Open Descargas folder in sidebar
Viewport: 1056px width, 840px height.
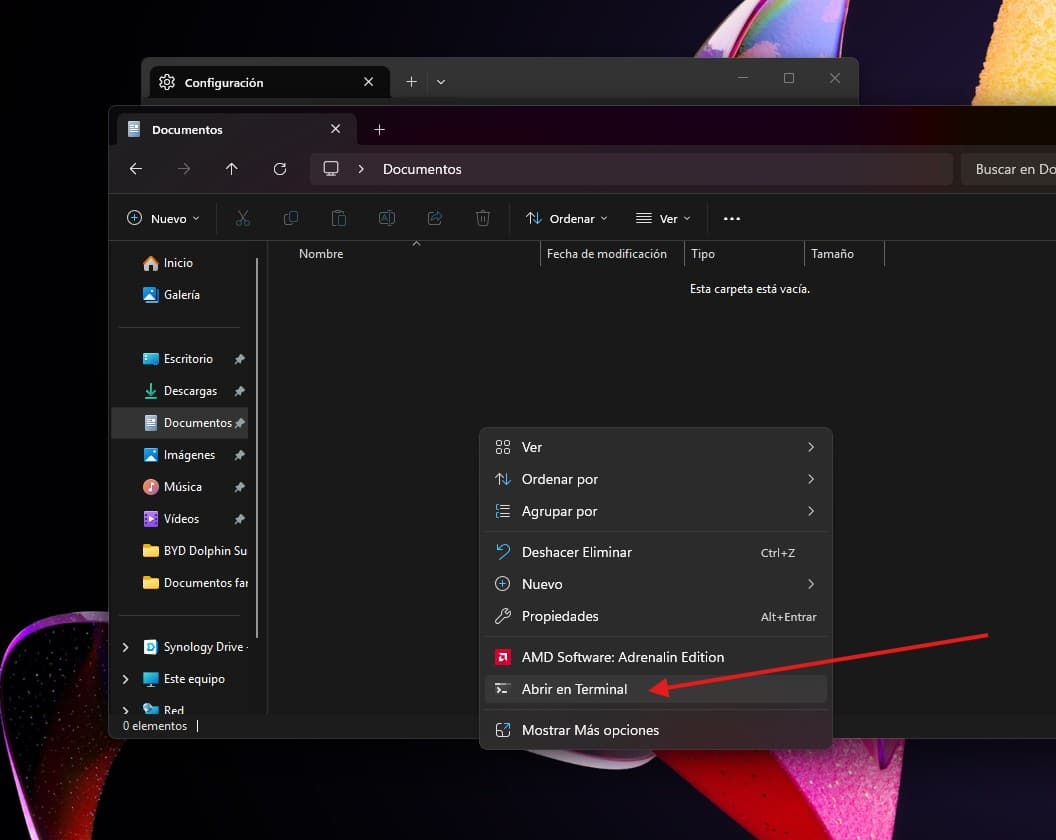pyautogui.click(x=180, y=391)
